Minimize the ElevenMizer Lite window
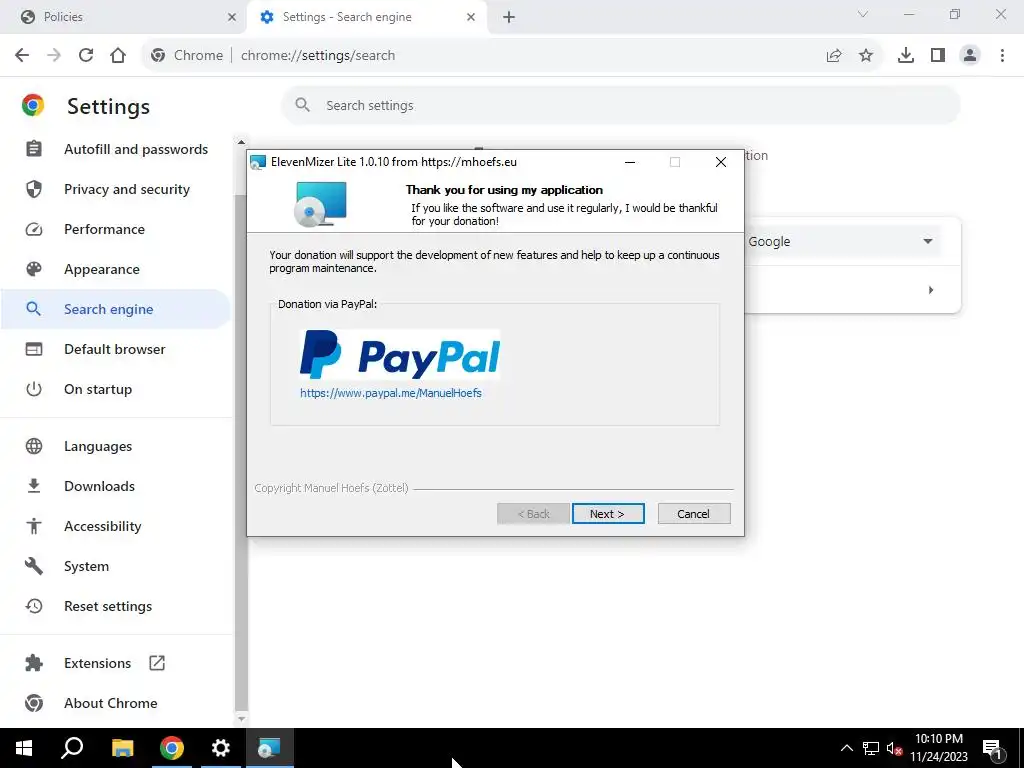1024x768 pixels. point(630,162)
